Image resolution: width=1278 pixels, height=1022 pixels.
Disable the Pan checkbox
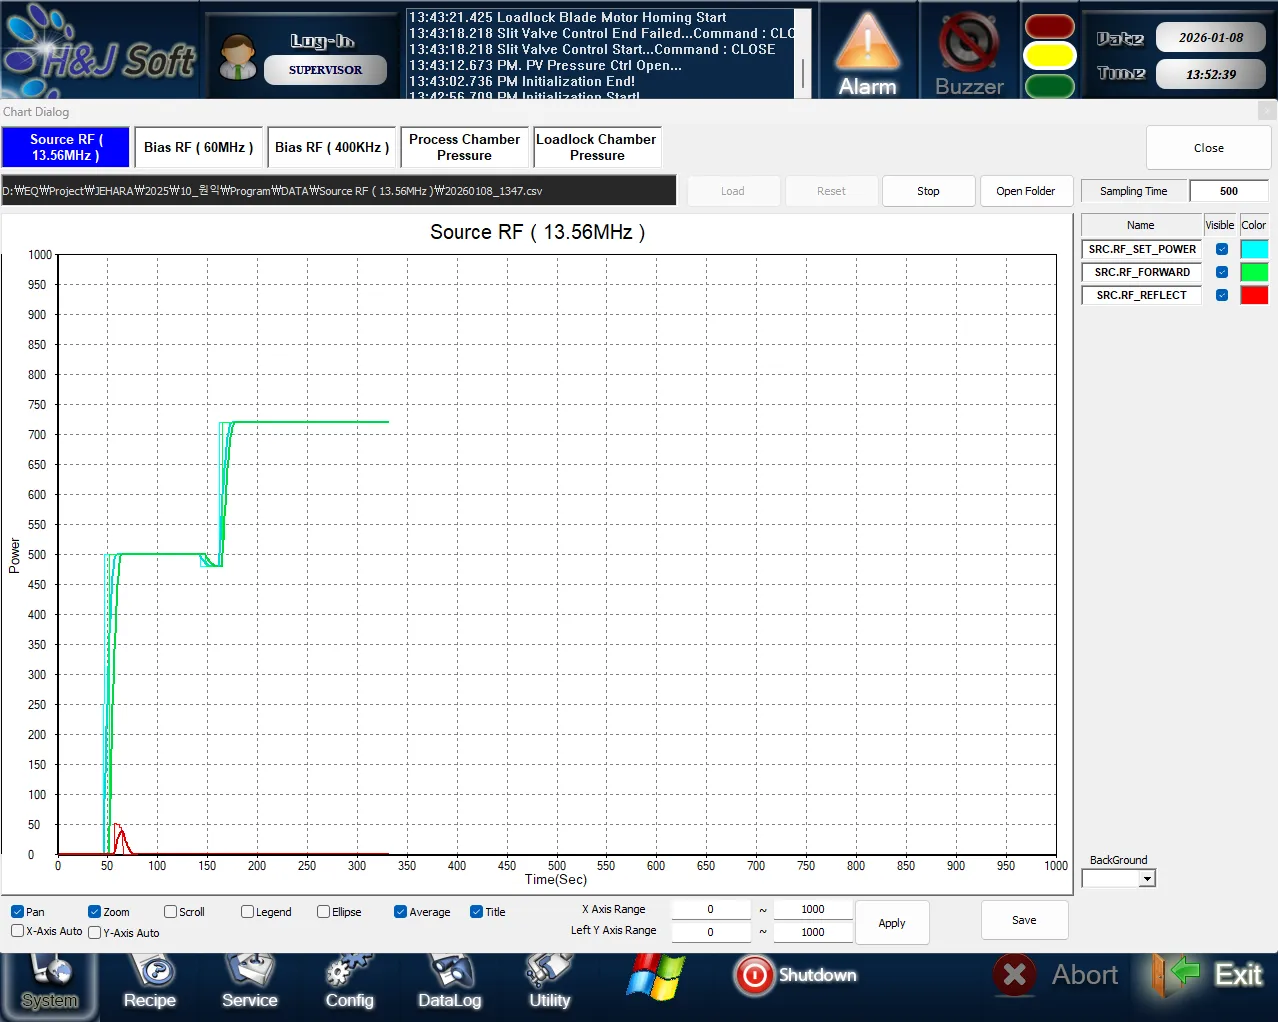click(x=17, y=912)
